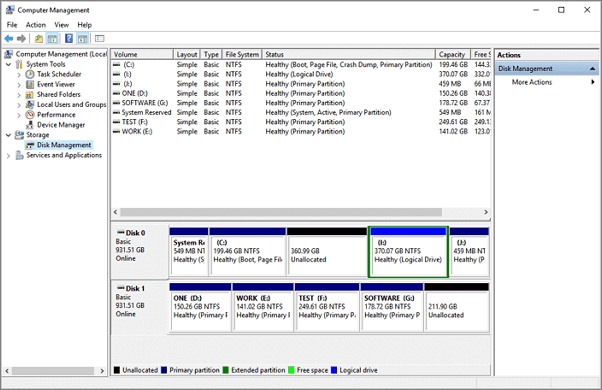
Task: Open the Help question mark toolbar icon
Action: pos(69,38)
